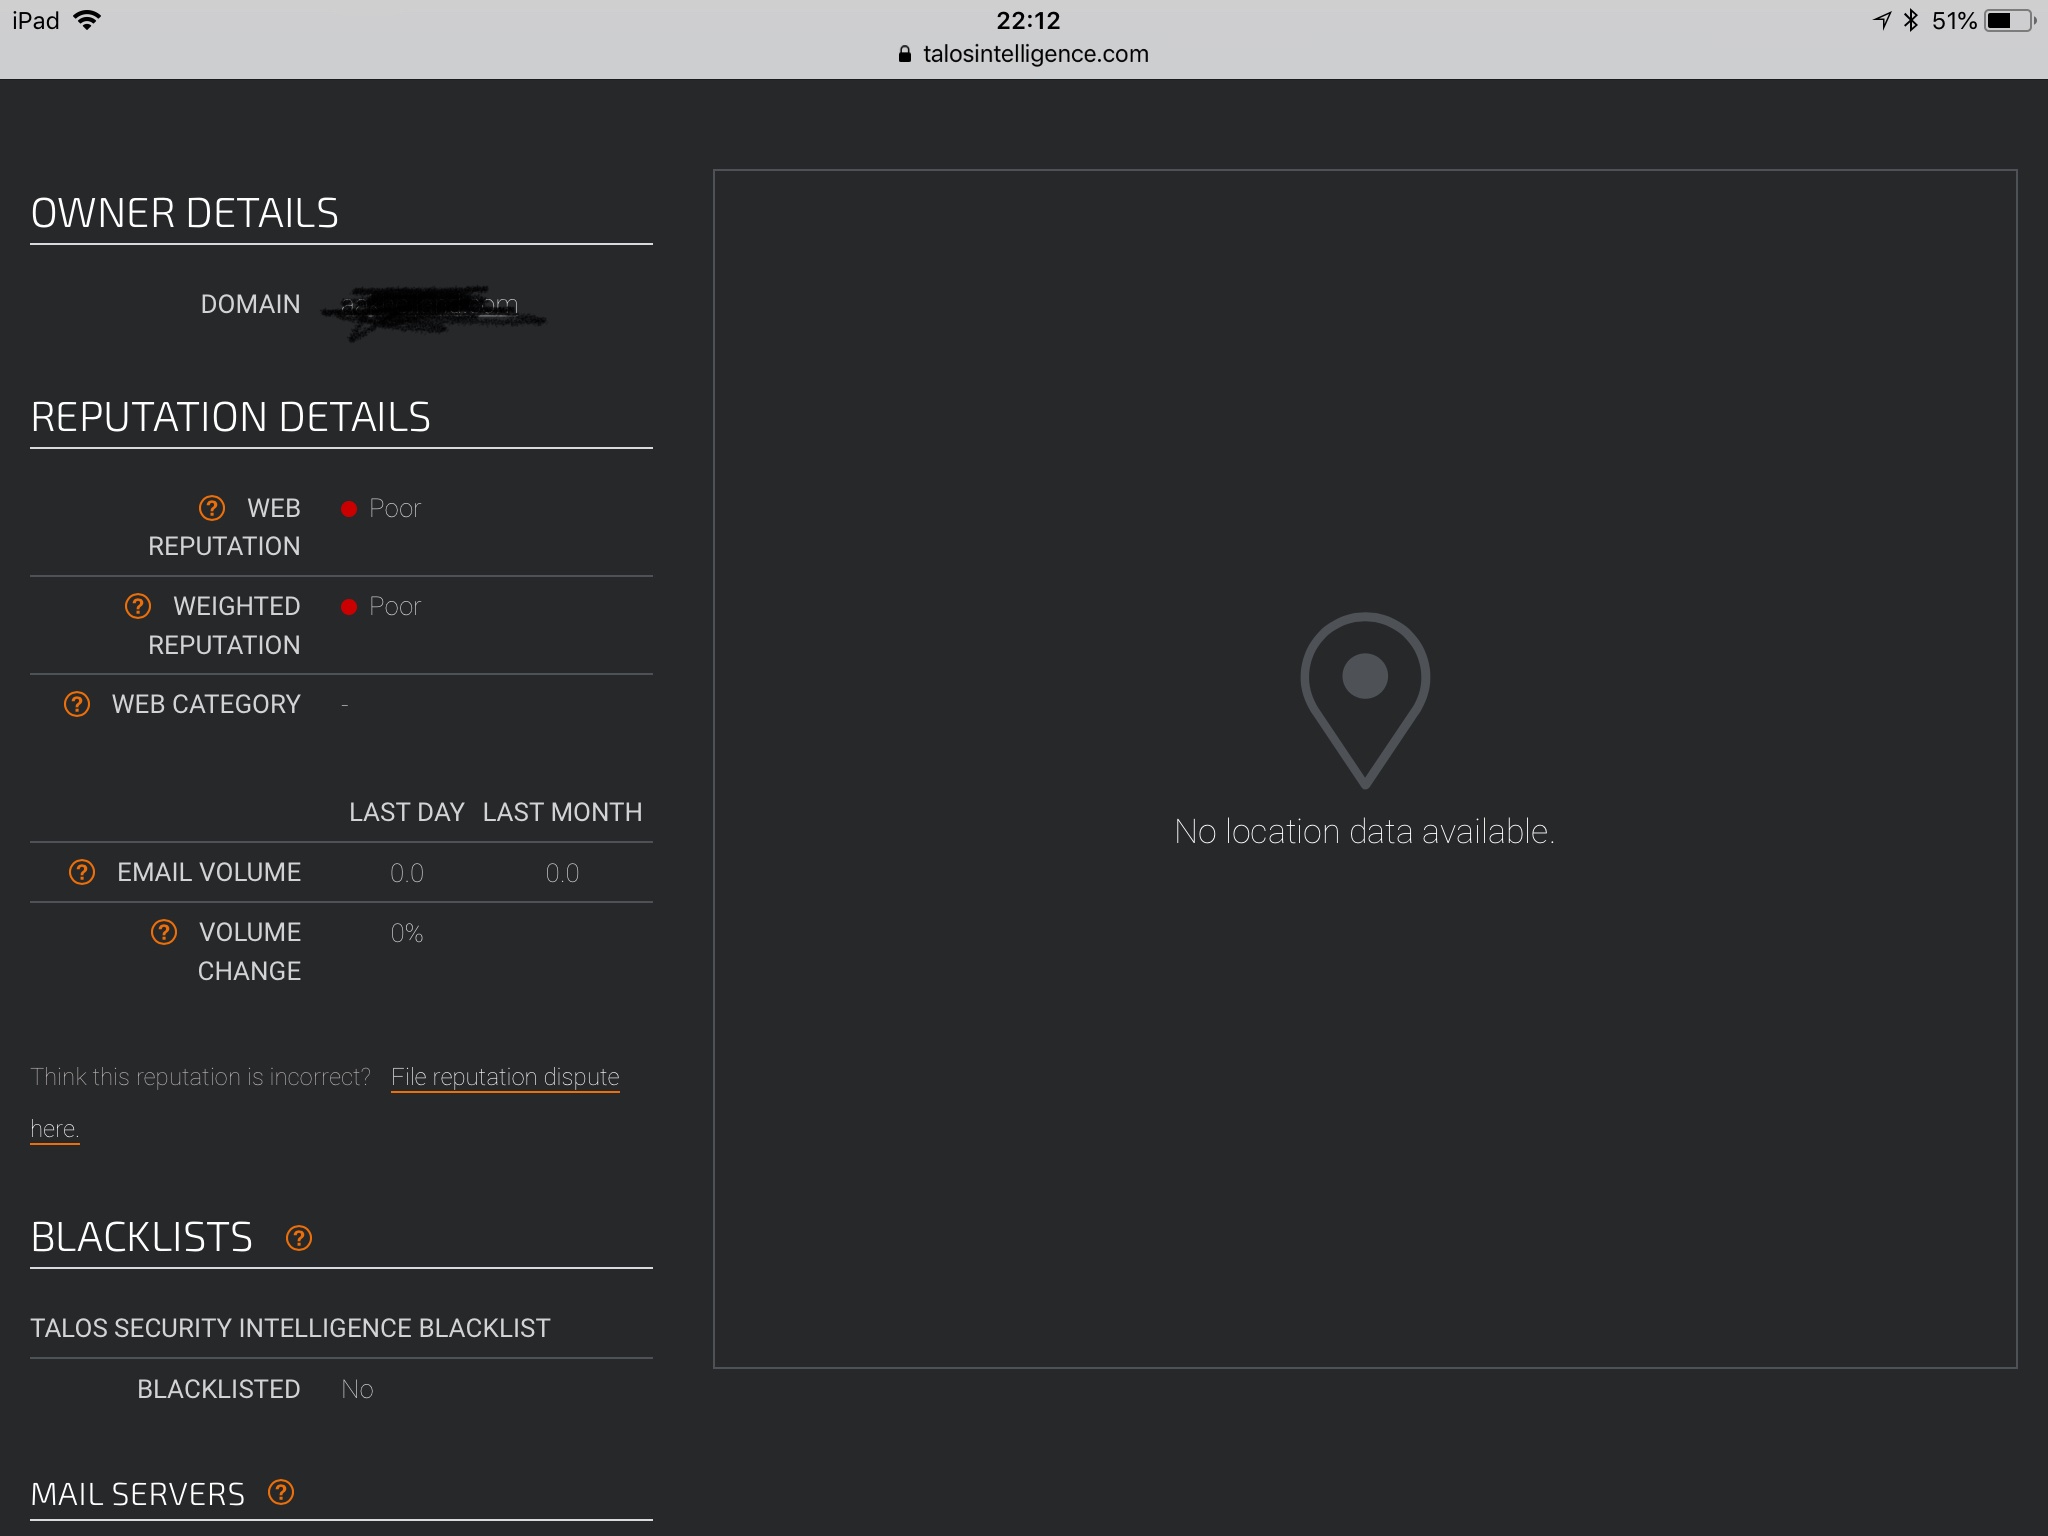The image size is (2048, 1536).
Task: Open the File reputation dispute link
Action: (x=505, y=1077)
